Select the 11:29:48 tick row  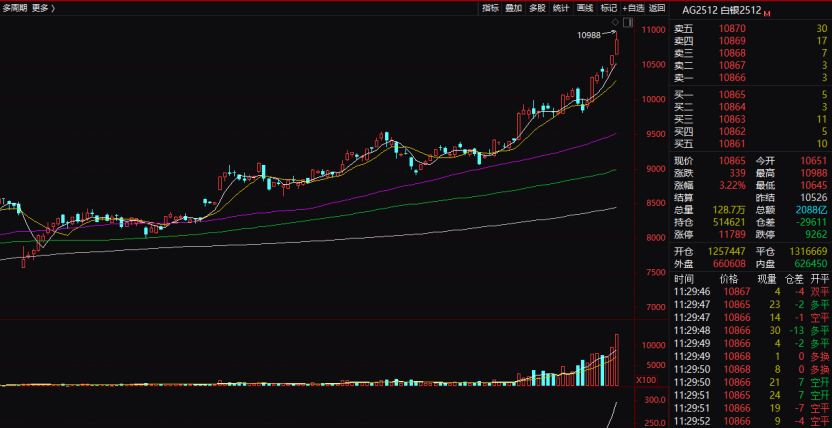tap(751, 330)
